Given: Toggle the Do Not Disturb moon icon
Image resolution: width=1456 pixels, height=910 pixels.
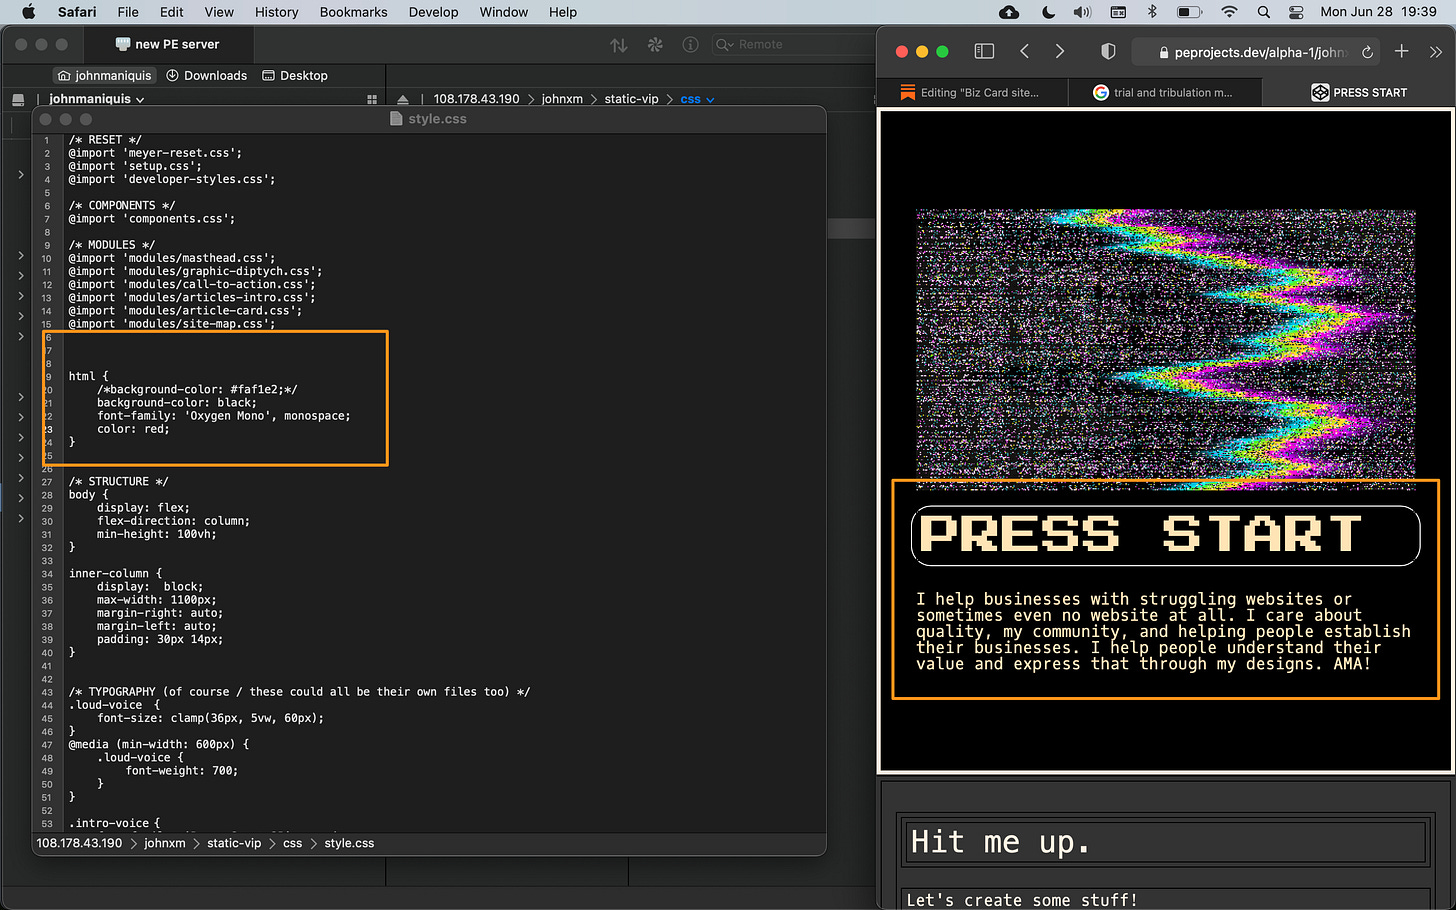Looking at the screenshot, I should click(1048, 12).
